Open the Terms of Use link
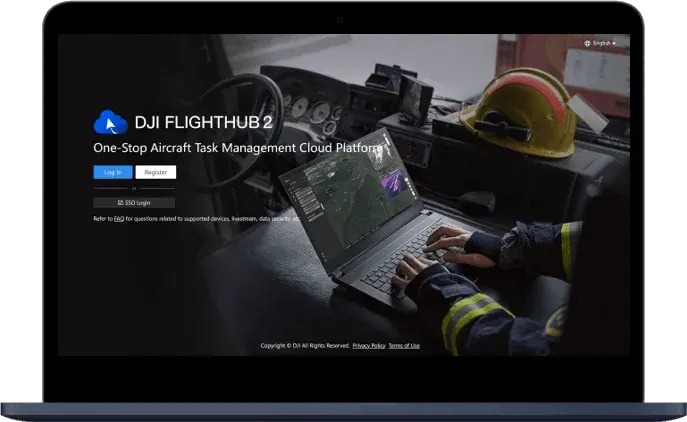687x422 pixels. point(404,346)
